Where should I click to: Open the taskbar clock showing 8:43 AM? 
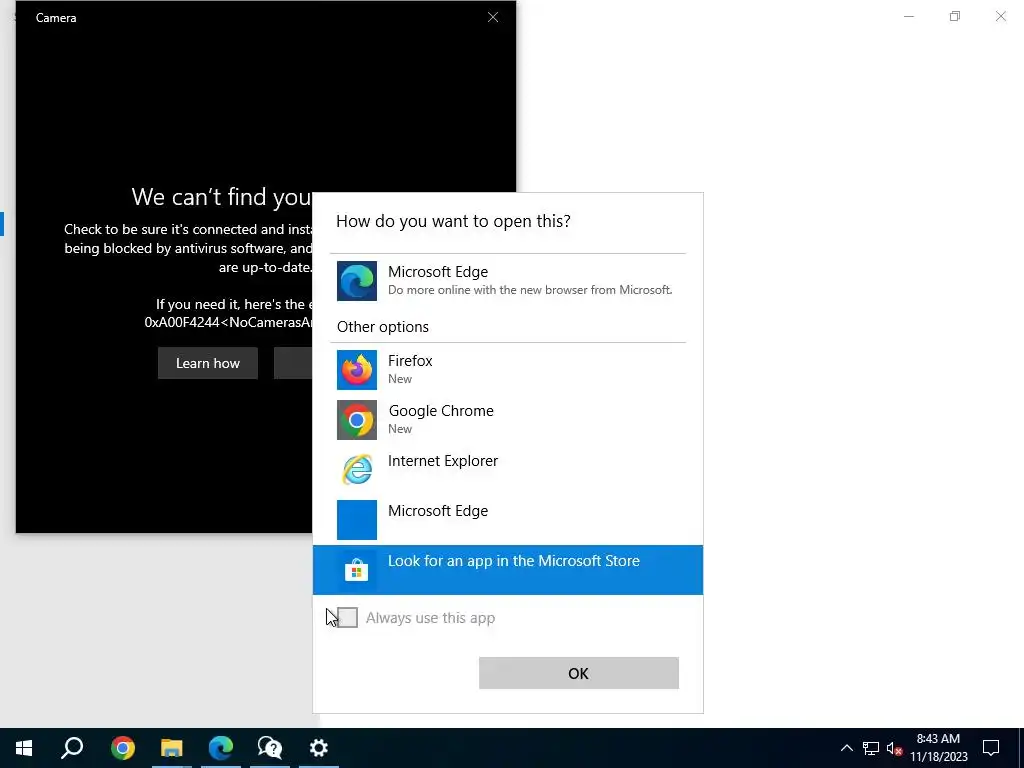point(938,748)
